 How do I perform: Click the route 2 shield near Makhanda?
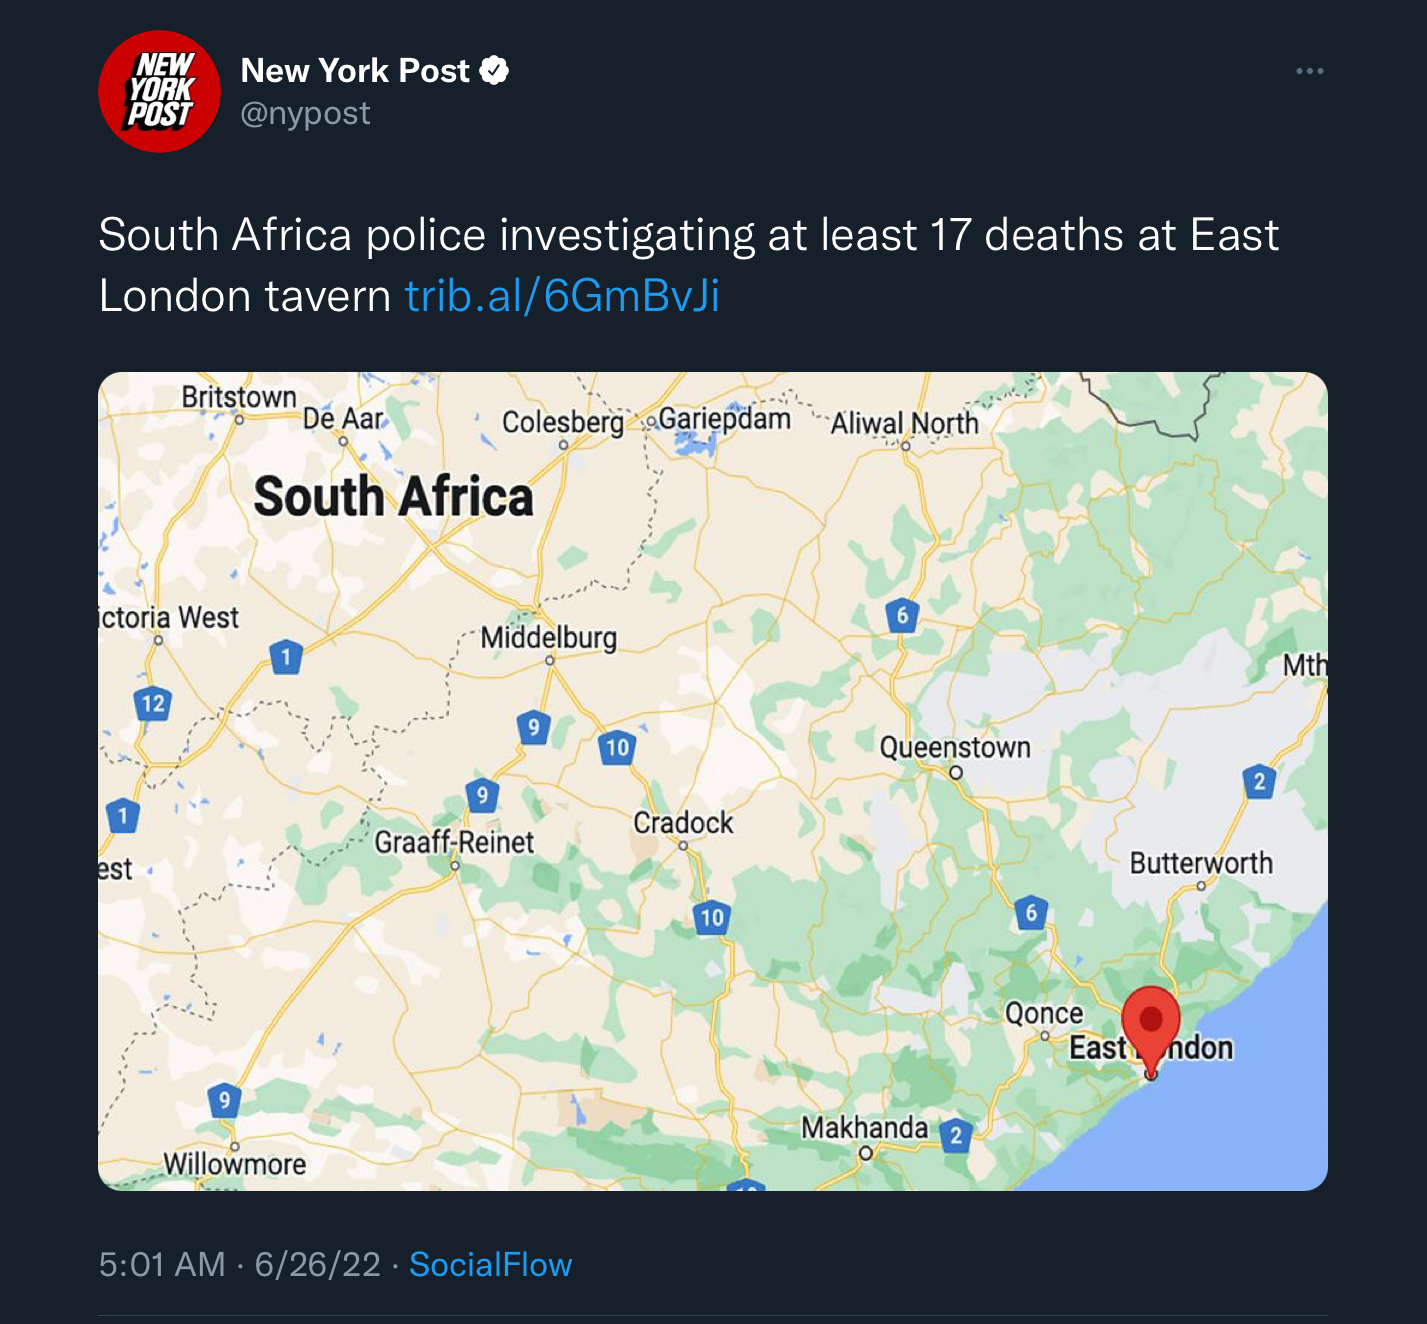click(x=956, y=1135)
